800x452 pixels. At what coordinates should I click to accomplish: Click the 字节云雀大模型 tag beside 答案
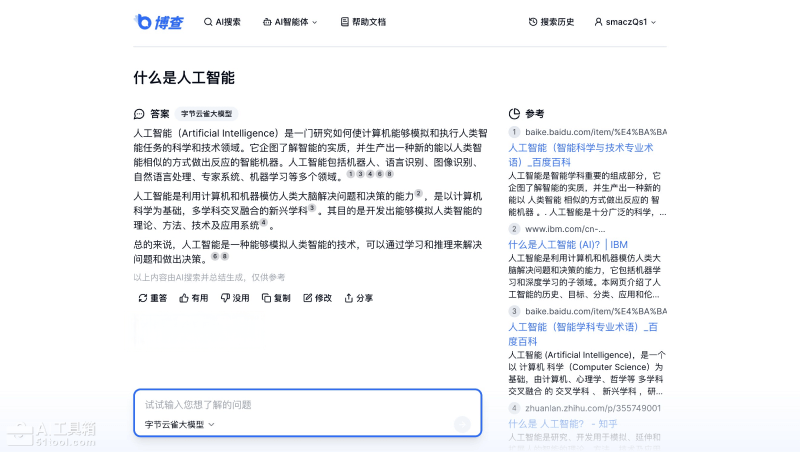tap(206, 114)
